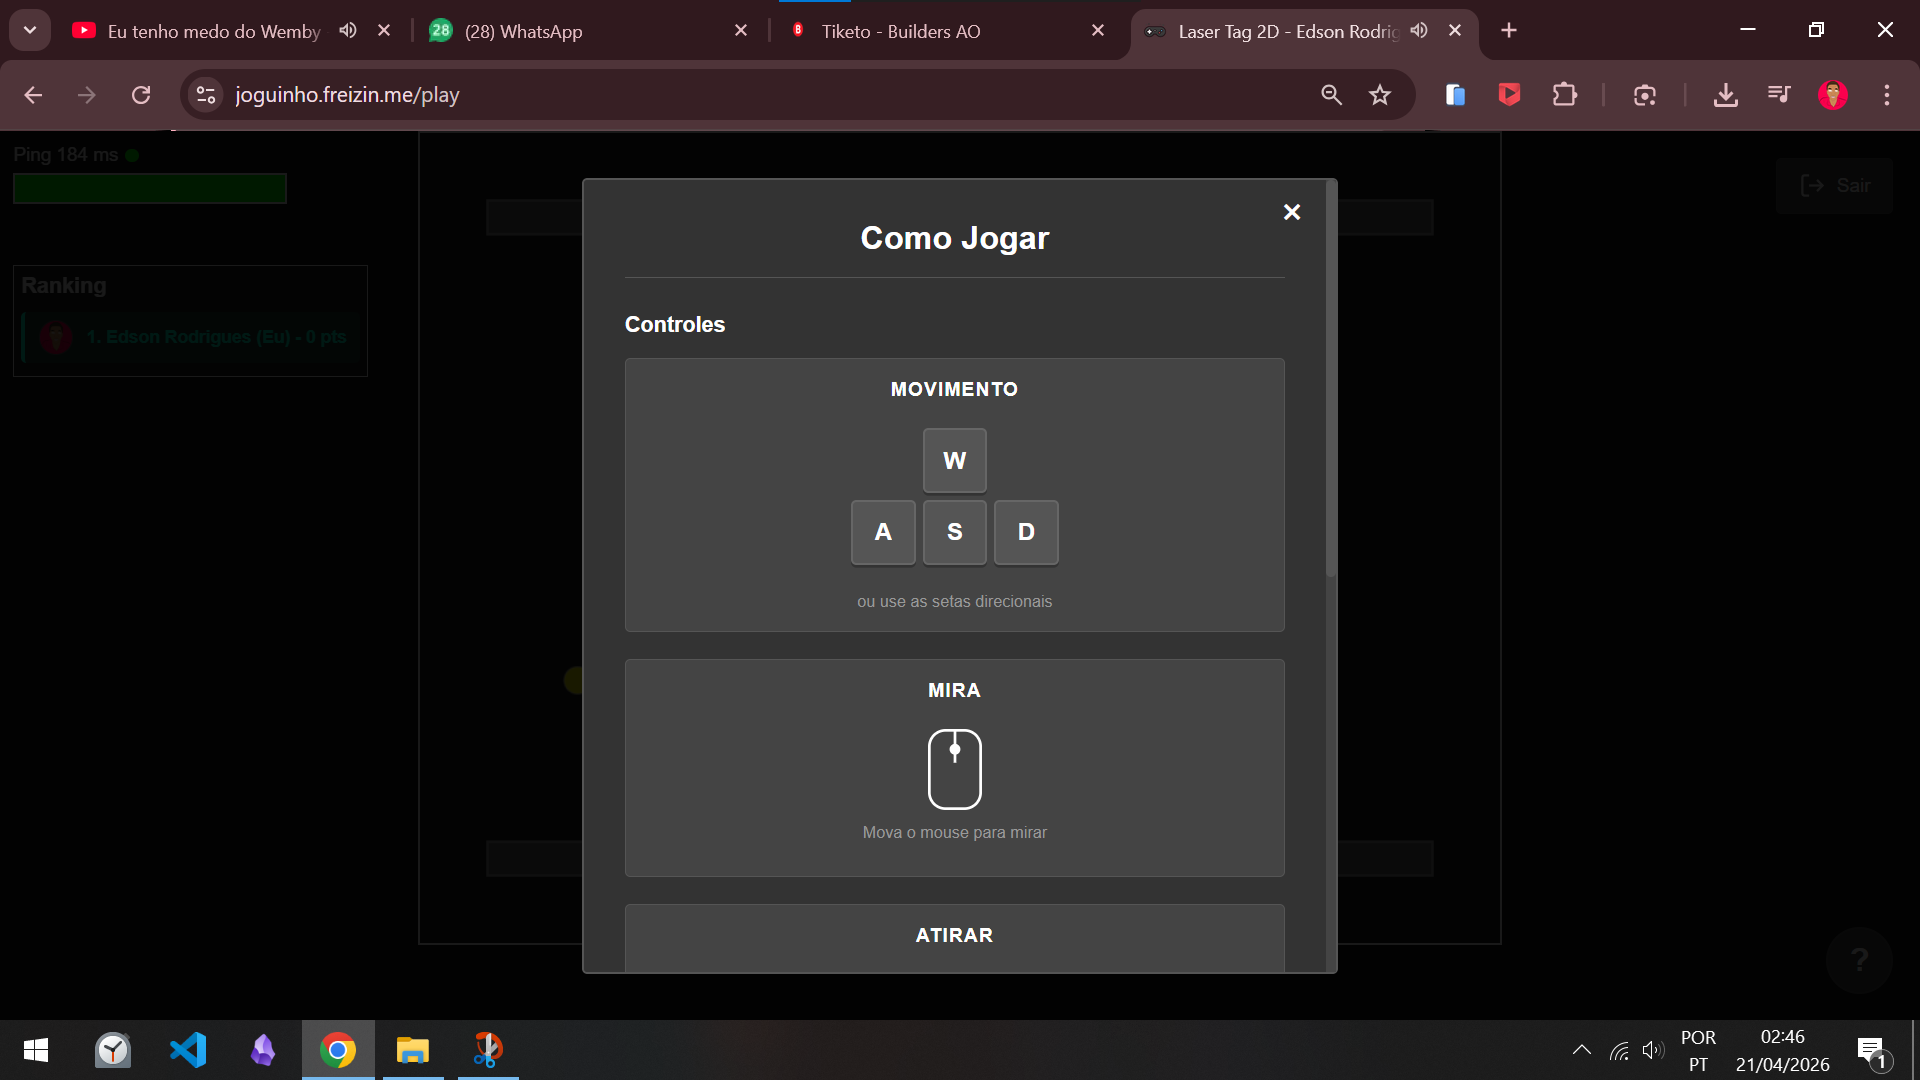The width and height of the screenshot is (1920, 1080).
Task: Open the Extensions puzzle icon
Action: (1564, 95)
